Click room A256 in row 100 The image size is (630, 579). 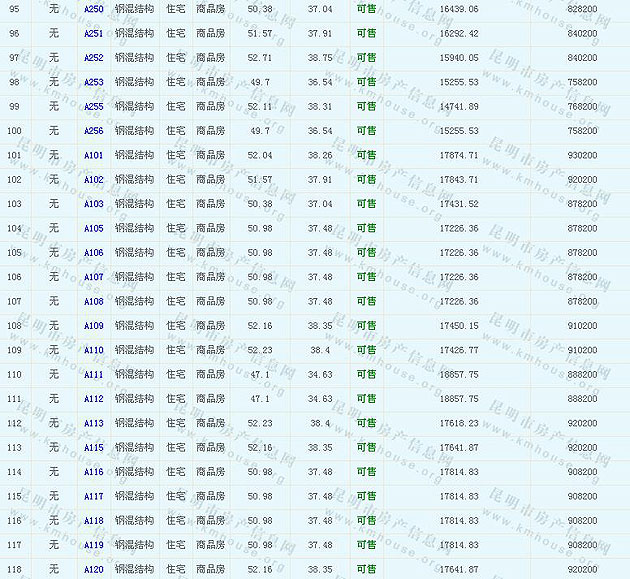point(93,131)
